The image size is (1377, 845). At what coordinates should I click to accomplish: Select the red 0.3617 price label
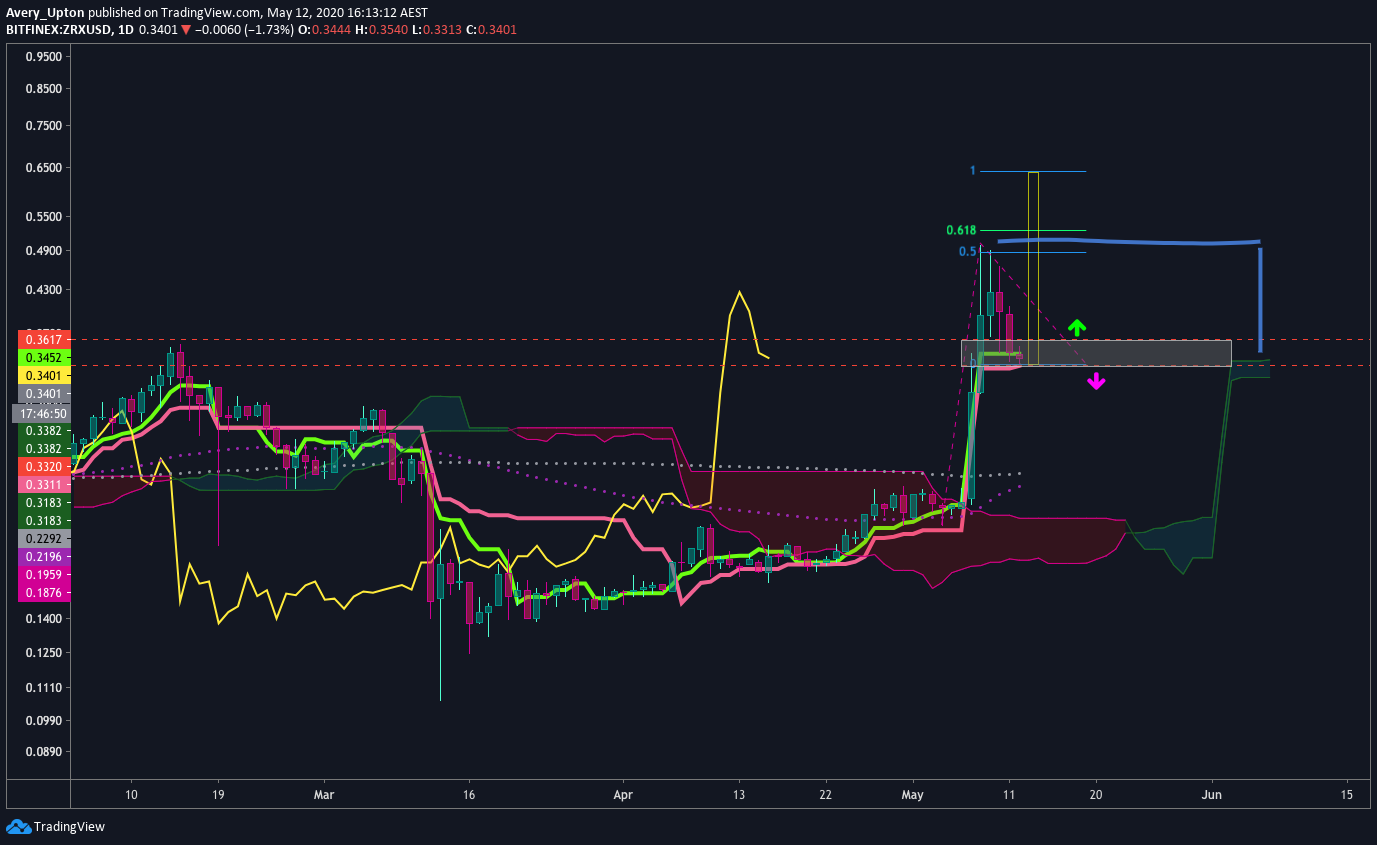pyautogui.click(x=44, y=340)
